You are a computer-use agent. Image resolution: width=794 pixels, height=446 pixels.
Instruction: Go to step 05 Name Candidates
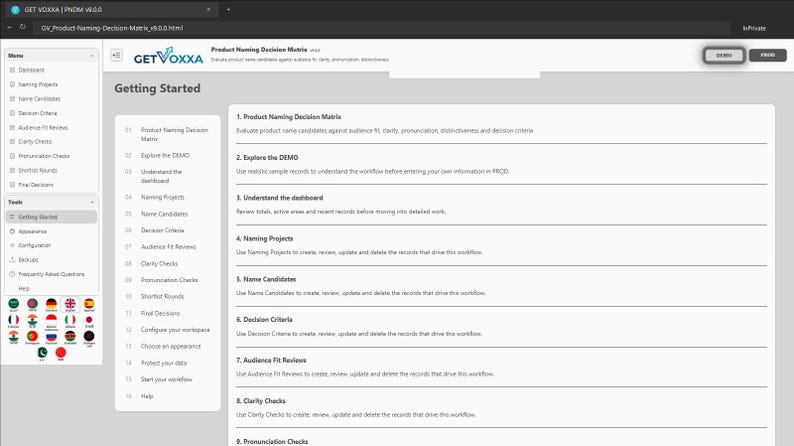[x=168, y=214]
